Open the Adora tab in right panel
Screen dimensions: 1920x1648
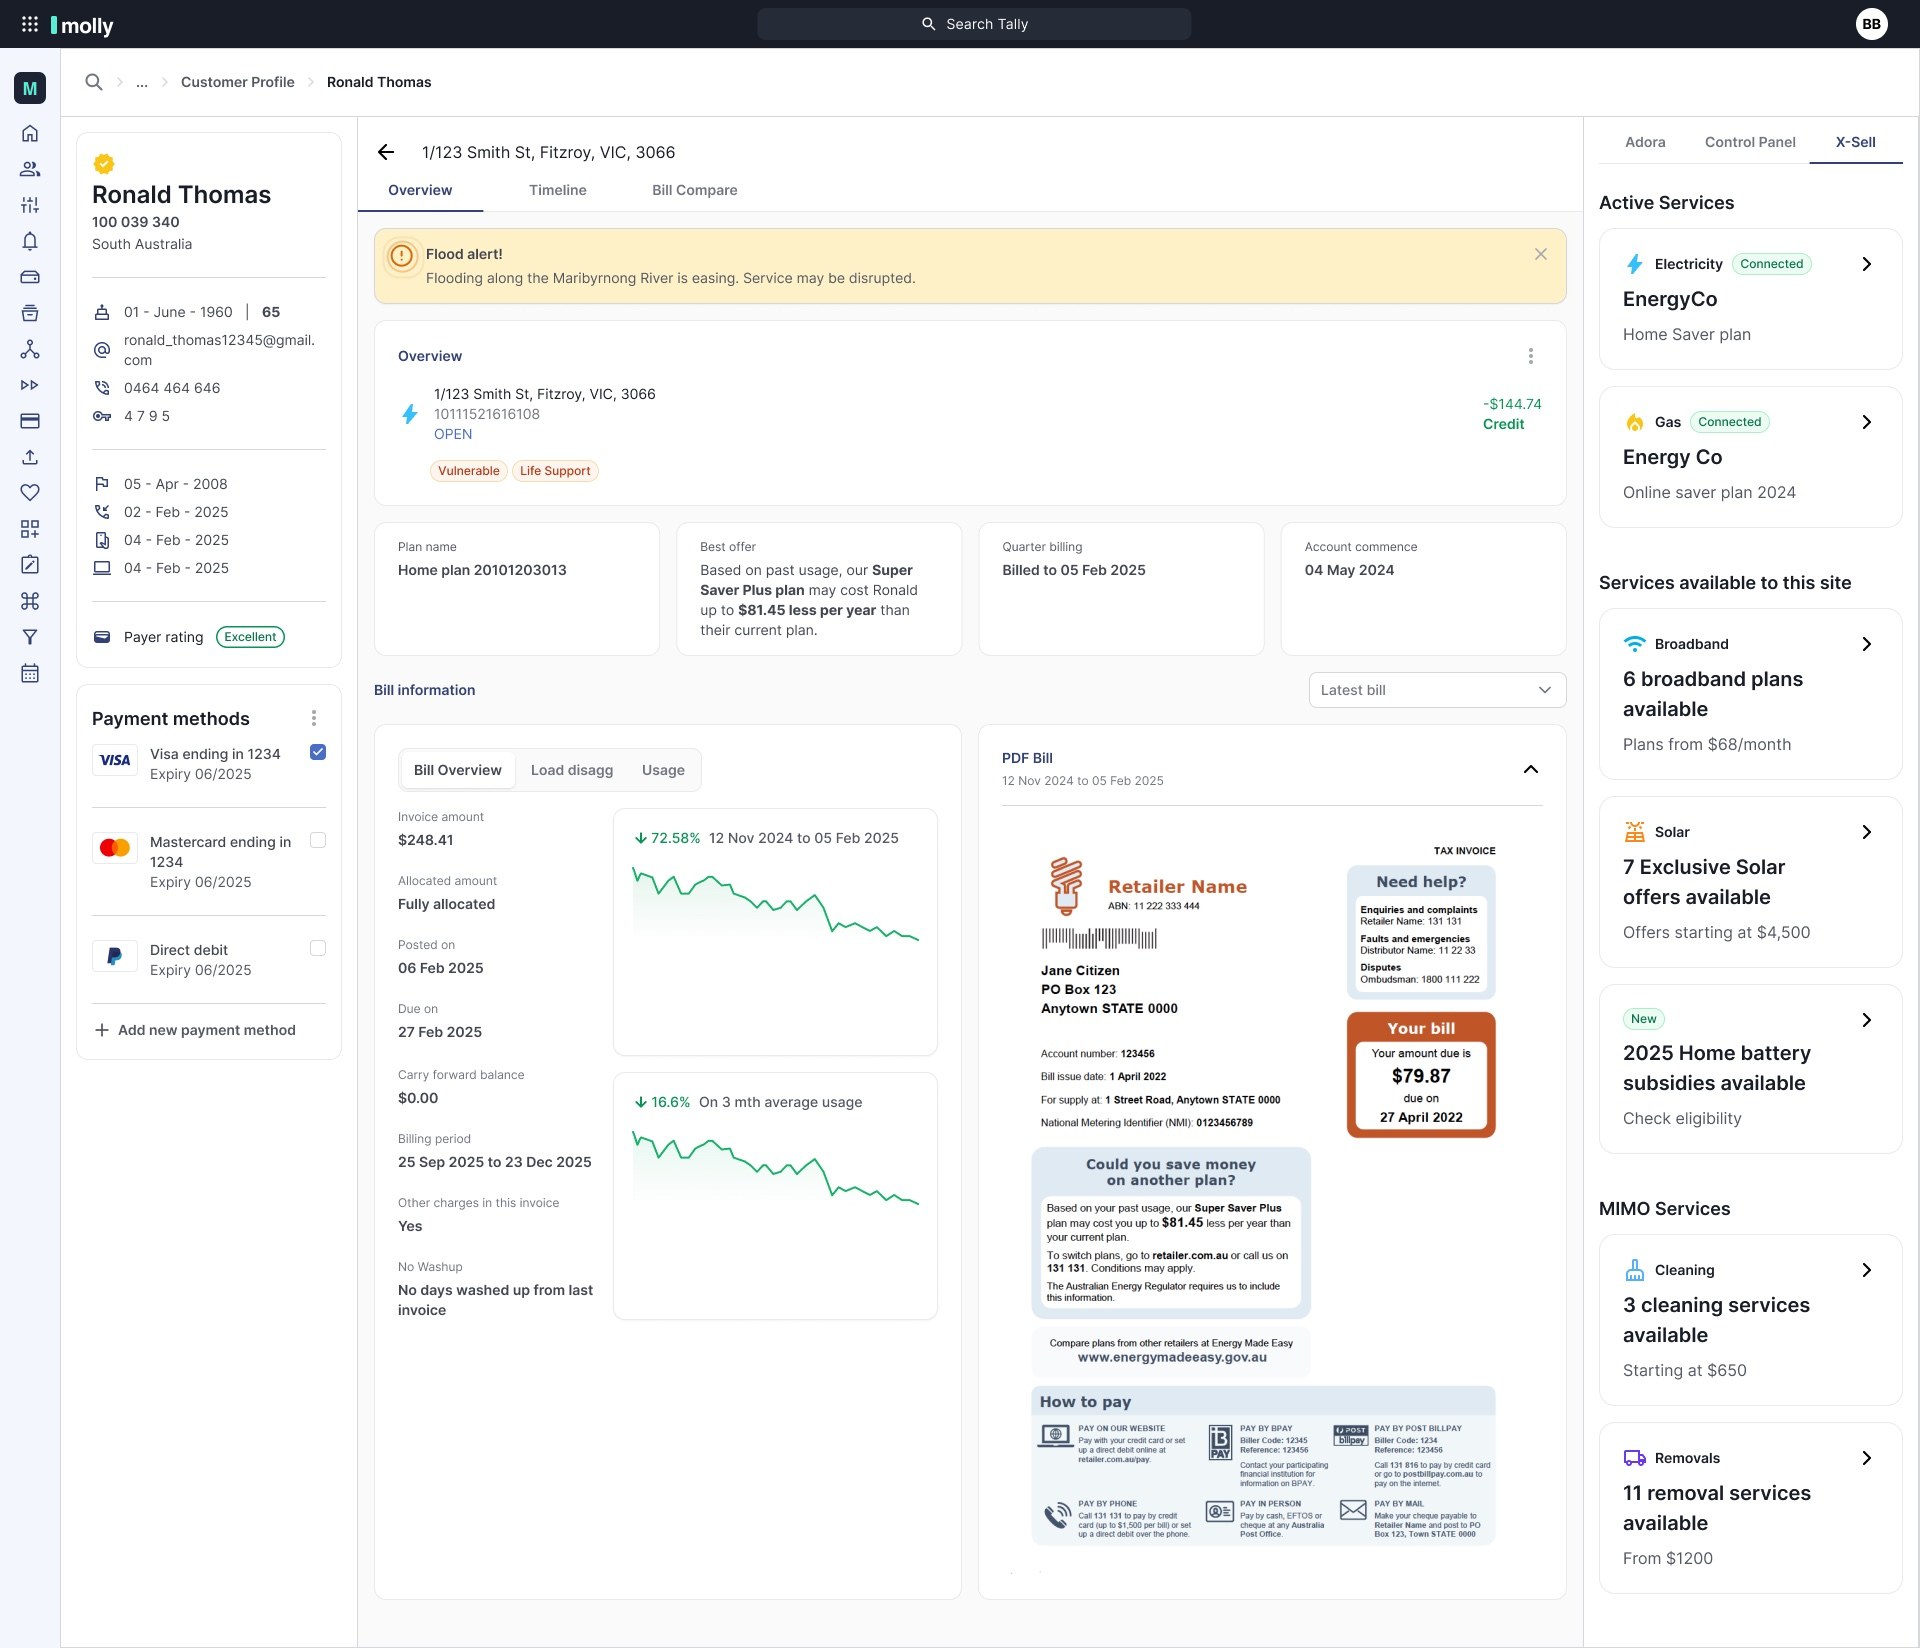click(x=1645, y=142)
